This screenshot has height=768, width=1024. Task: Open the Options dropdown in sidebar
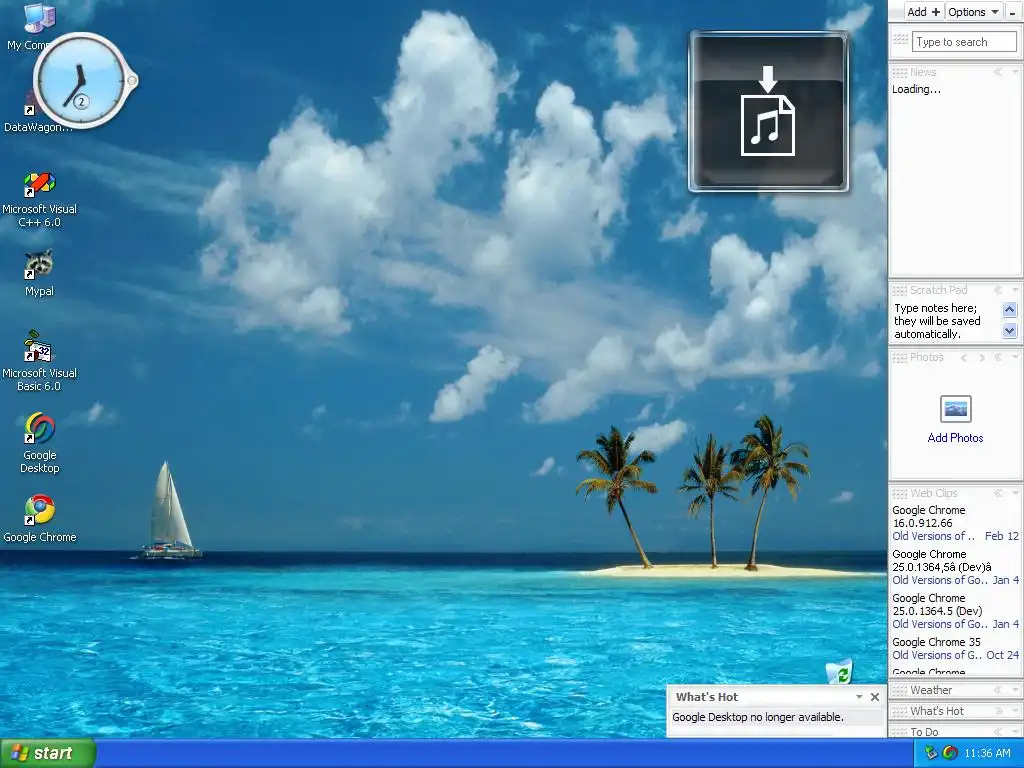973,12
